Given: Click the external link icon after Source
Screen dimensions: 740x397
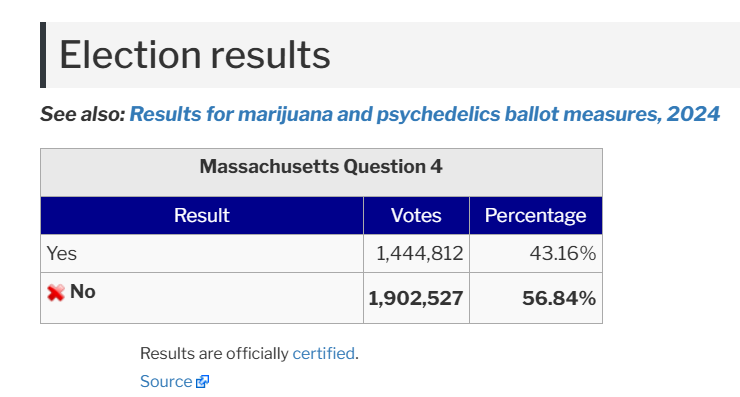Looking at the screenshot, I should [202, 381].
